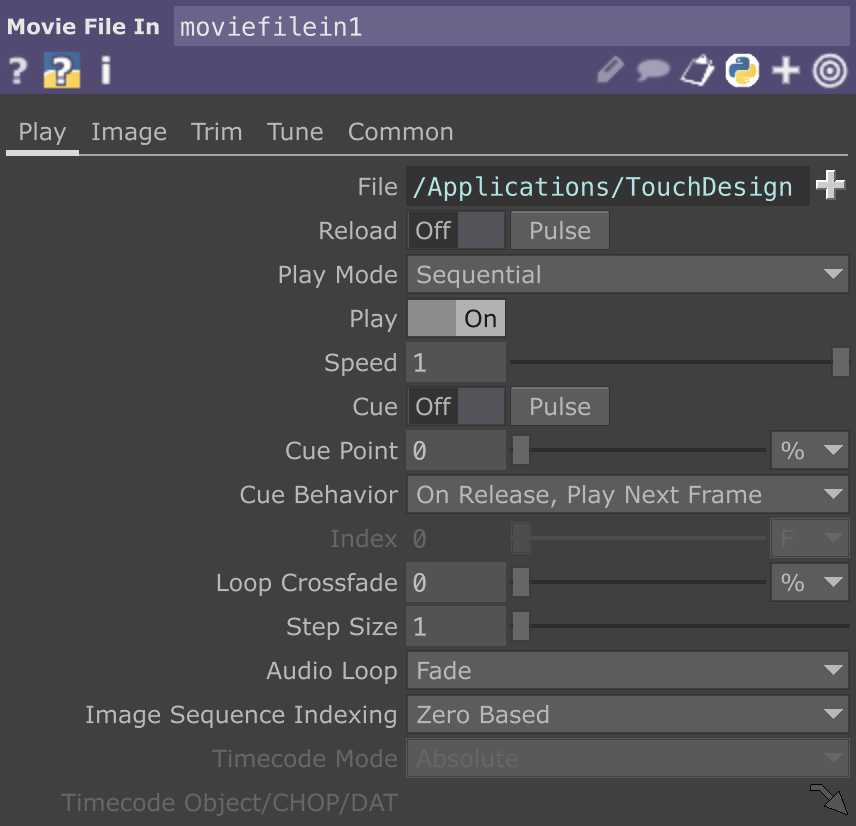Click the pencil edit icon in header
856x826 pixels.
point(610,71)
